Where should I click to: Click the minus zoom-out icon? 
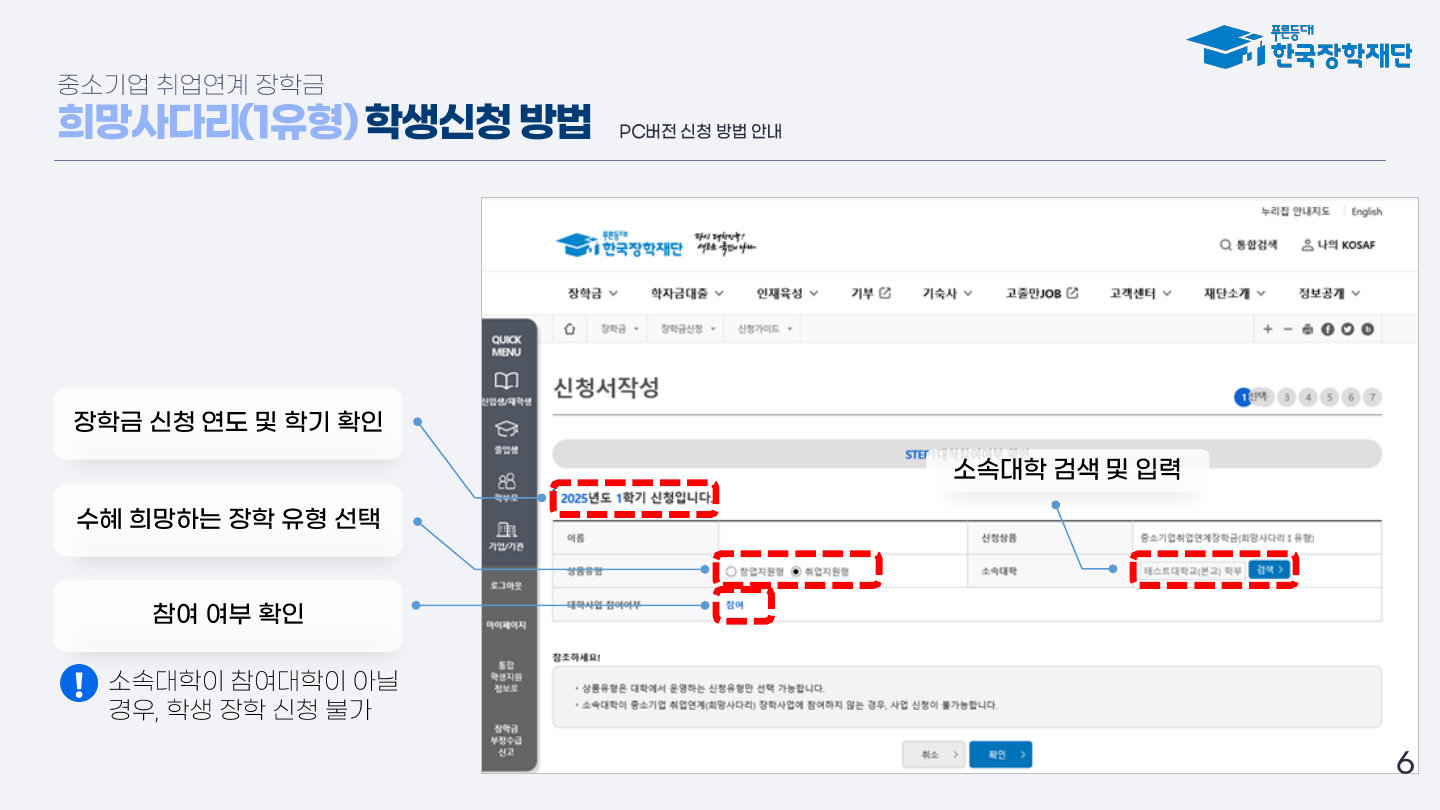(x=1288, y=329)
